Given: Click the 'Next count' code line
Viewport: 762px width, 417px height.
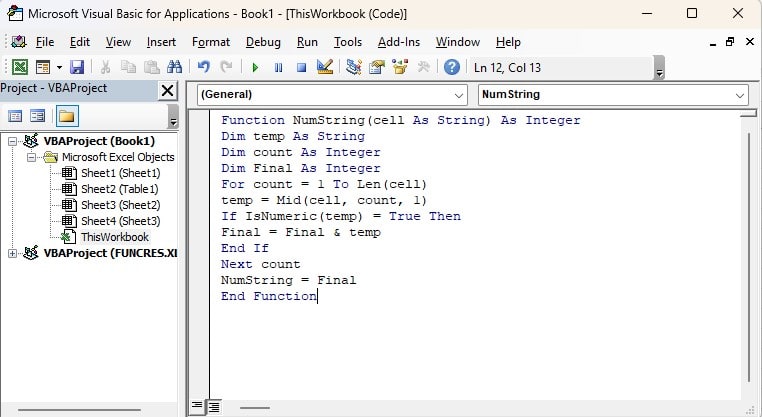Looking at the screenshot, I should coord(260,264).
